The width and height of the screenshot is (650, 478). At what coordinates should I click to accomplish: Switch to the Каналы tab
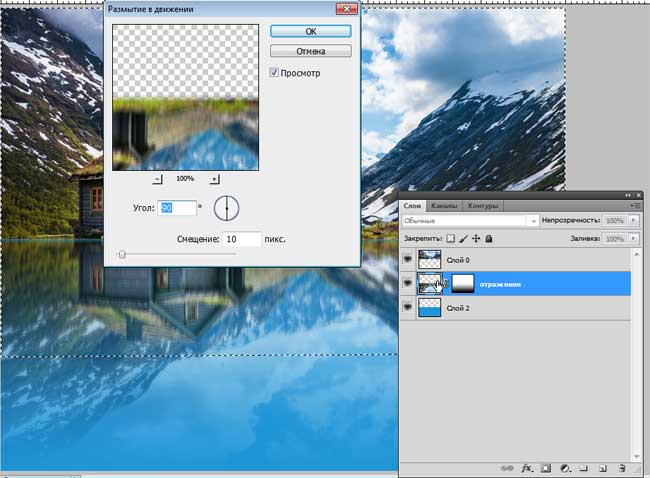click(x=444, y=206)
